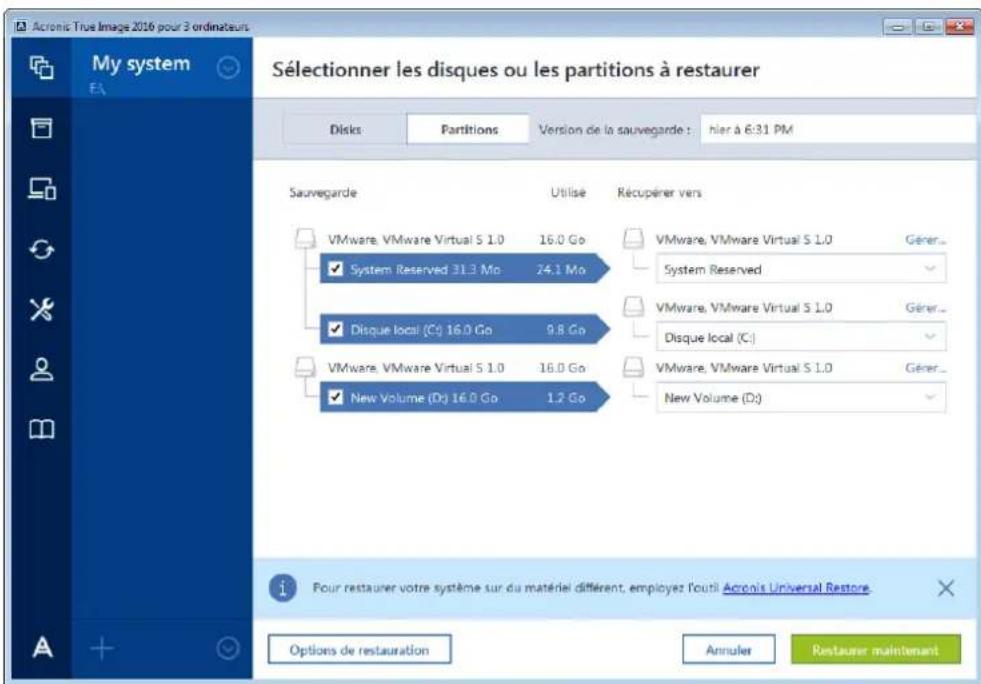Open the Backup section icon in sidebar
The width and height of the screenshot is (981, 684).
[41, 67]
